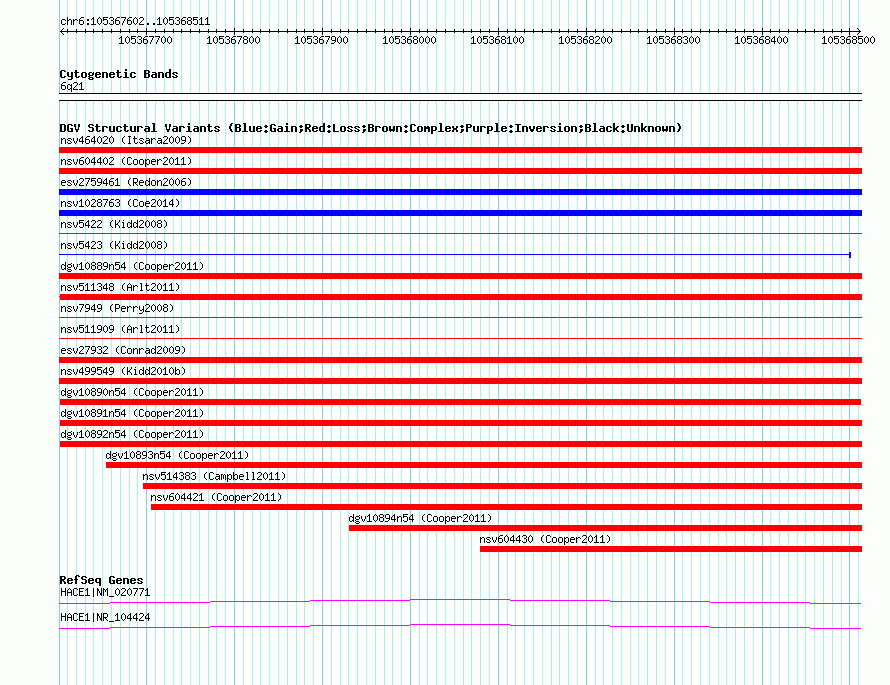
Task: Open the HACE1|NM_020771 gene label
Action: click(105, 592)
